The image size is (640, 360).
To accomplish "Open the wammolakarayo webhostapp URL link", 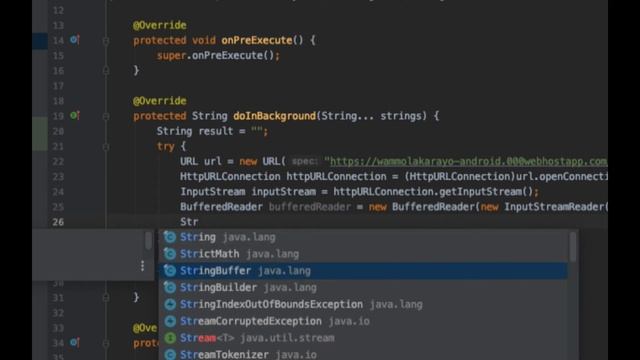I will point(468,161).
